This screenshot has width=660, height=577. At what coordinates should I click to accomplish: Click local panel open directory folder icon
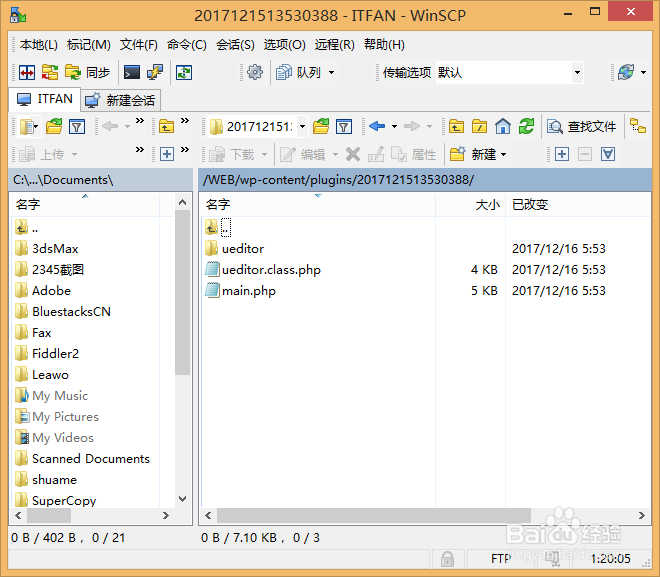(54, 127)
